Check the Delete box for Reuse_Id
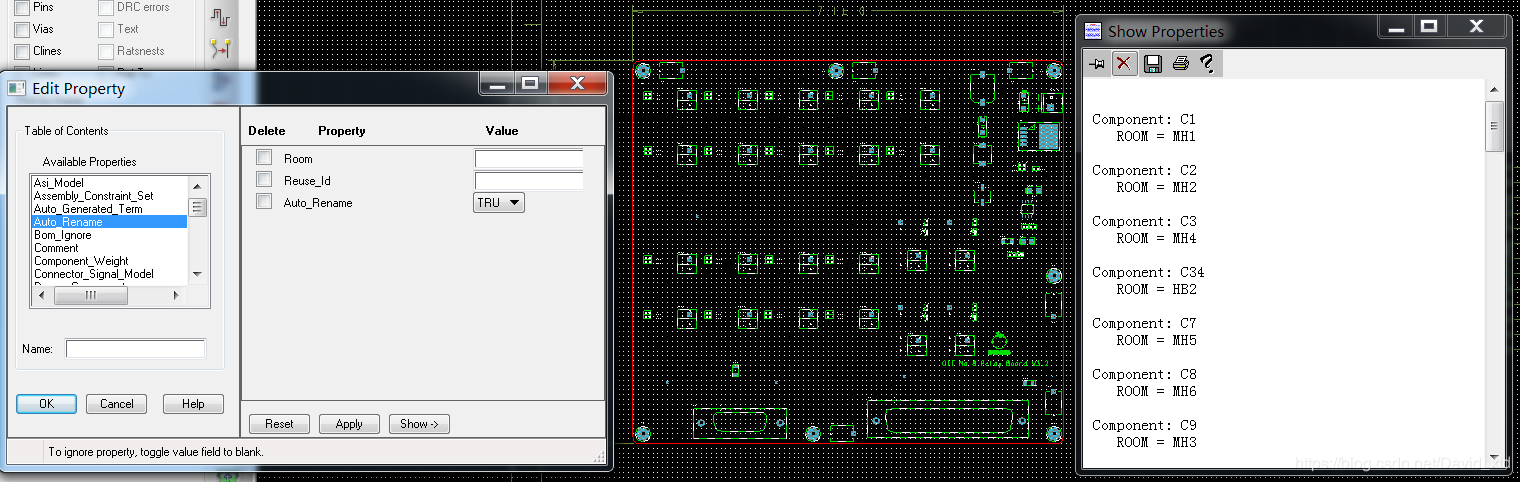1520x482 pixels. (264, 180)
